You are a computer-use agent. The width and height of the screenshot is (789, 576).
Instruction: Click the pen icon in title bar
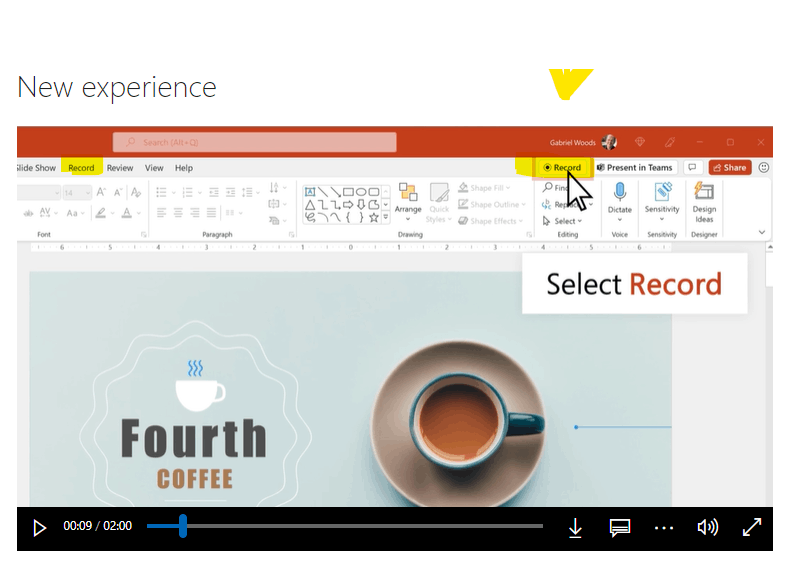coord(670,142)
